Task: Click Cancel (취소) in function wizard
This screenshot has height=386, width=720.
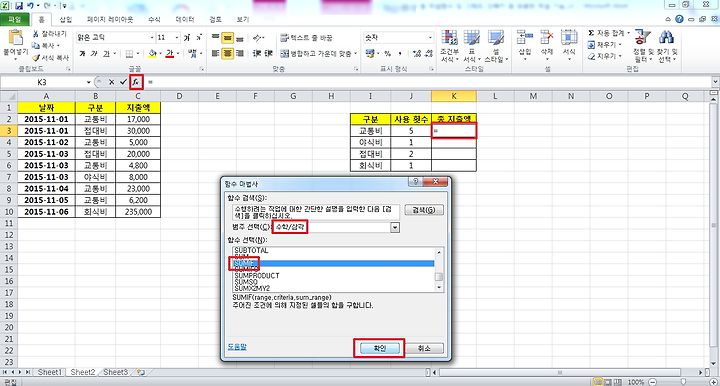Action: click(424, 348)
